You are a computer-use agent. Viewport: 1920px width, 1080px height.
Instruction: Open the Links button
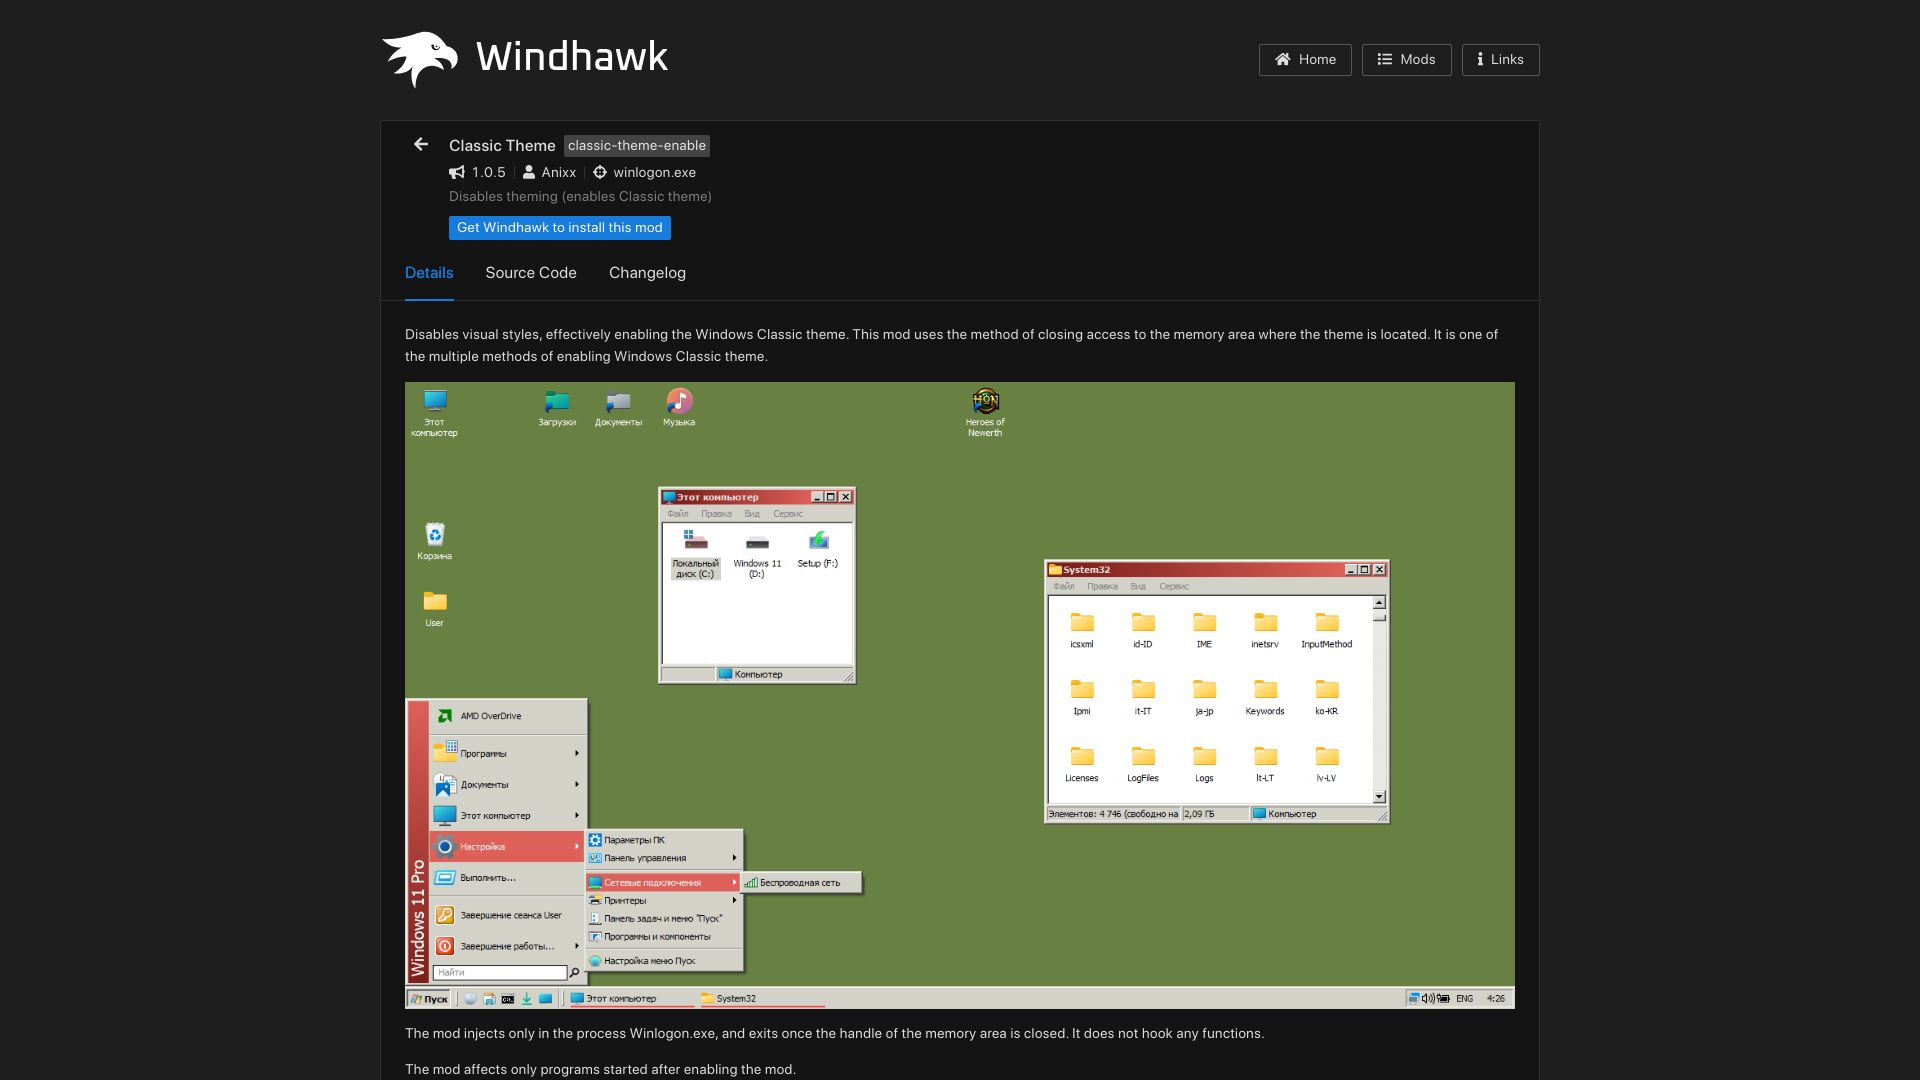1500,60
